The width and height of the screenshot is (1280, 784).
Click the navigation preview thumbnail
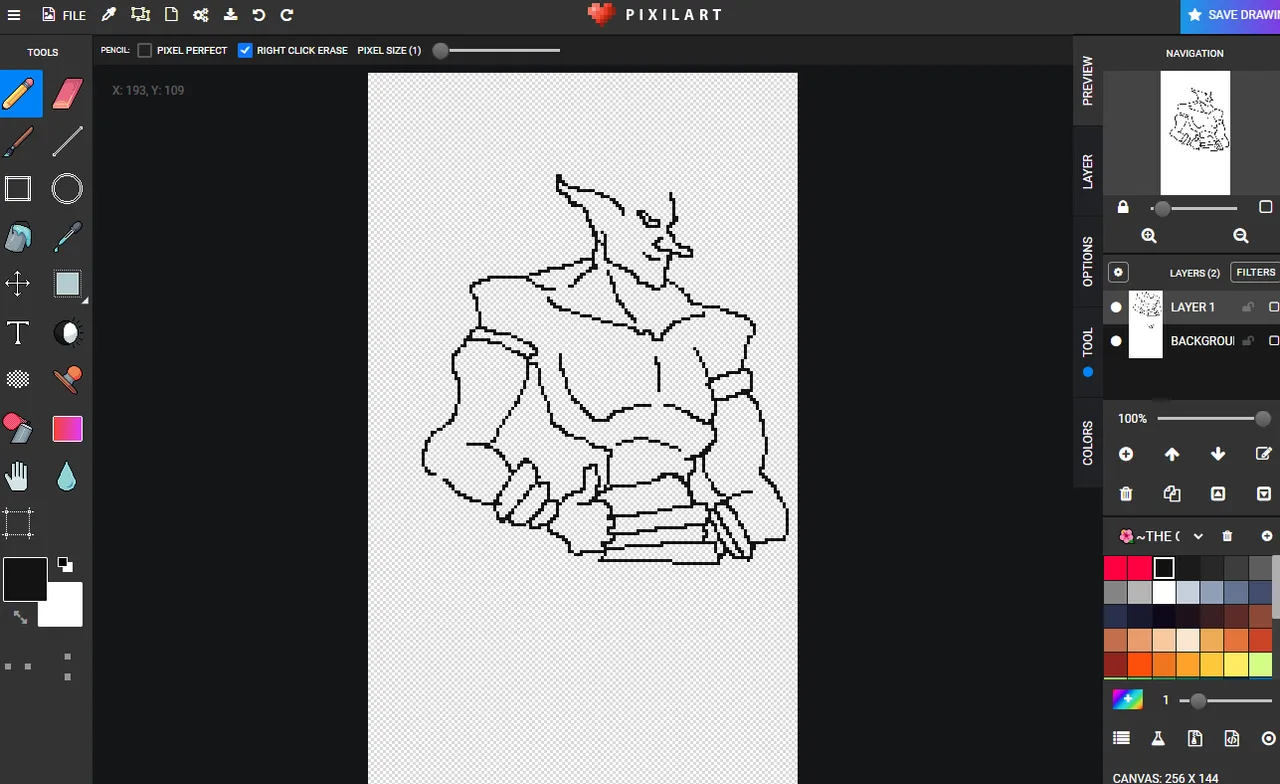tap(1195, 133)
